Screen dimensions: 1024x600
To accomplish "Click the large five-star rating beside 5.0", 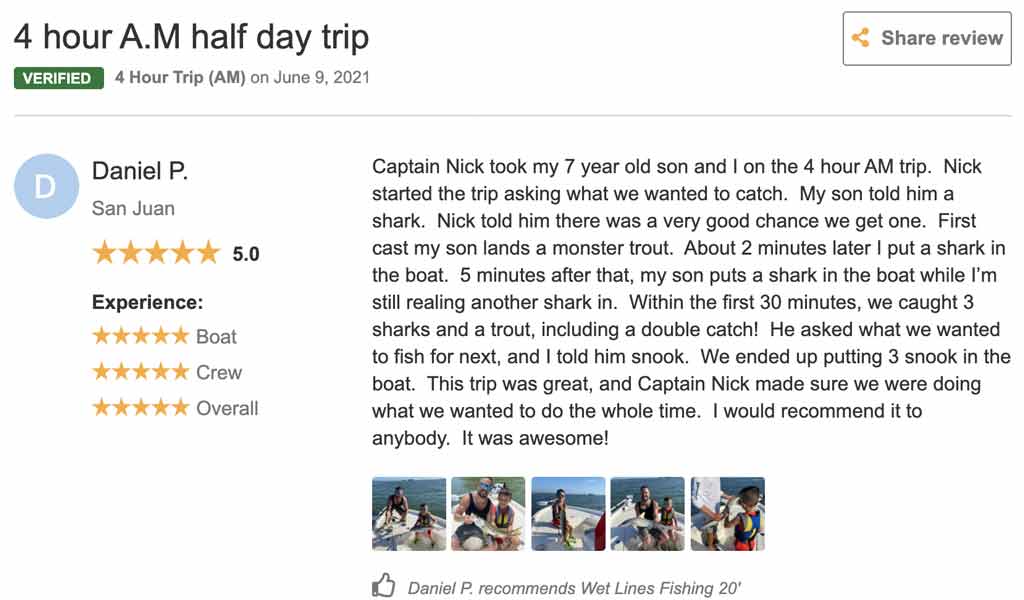I will pos(155,253).
